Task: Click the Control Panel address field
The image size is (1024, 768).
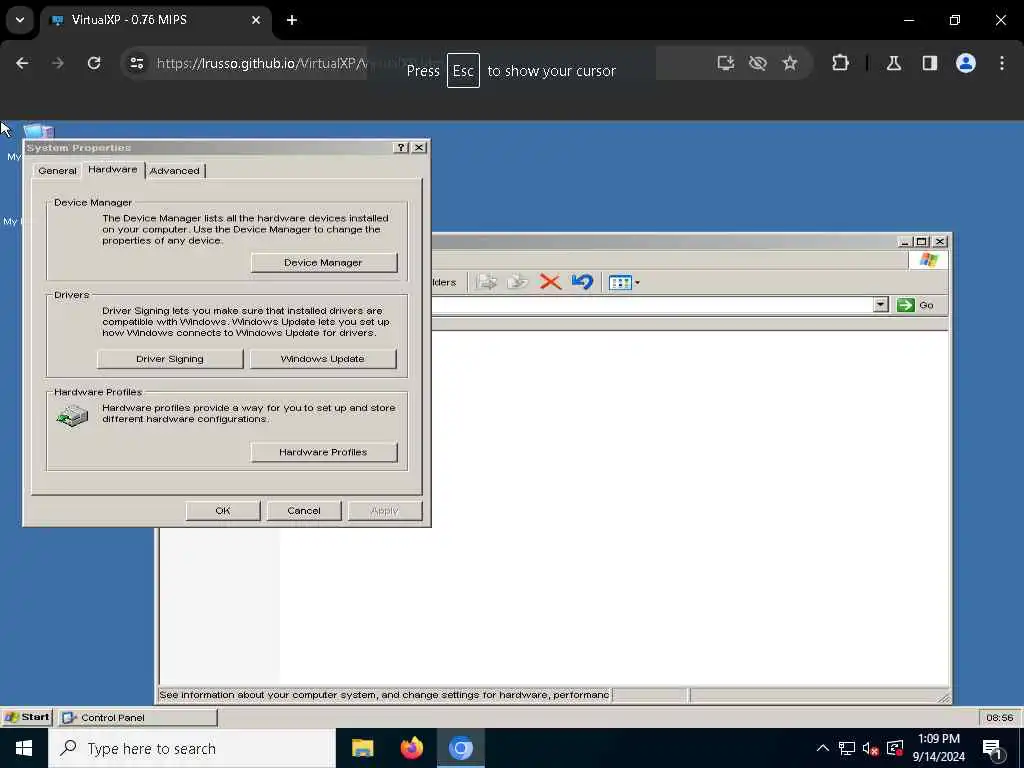Action: (652, 305)
